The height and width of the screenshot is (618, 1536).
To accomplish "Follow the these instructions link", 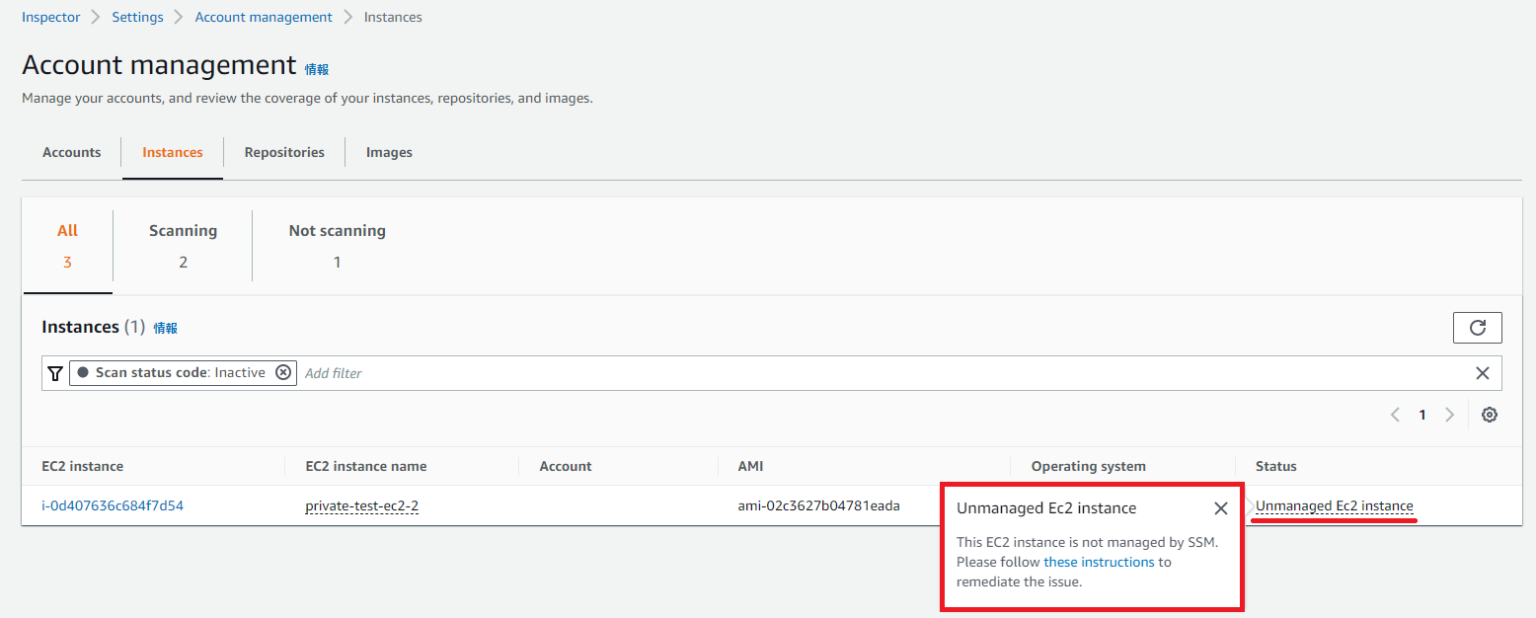I will (x=1099, y=562).
